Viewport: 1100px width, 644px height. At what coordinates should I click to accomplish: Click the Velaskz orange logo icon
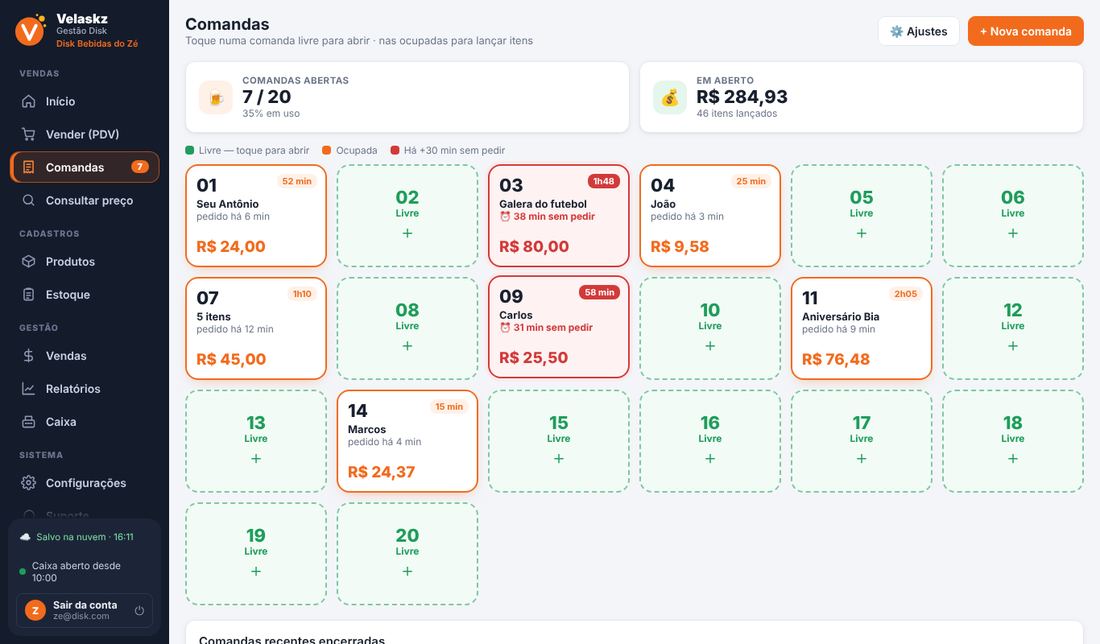coord(29,31)
